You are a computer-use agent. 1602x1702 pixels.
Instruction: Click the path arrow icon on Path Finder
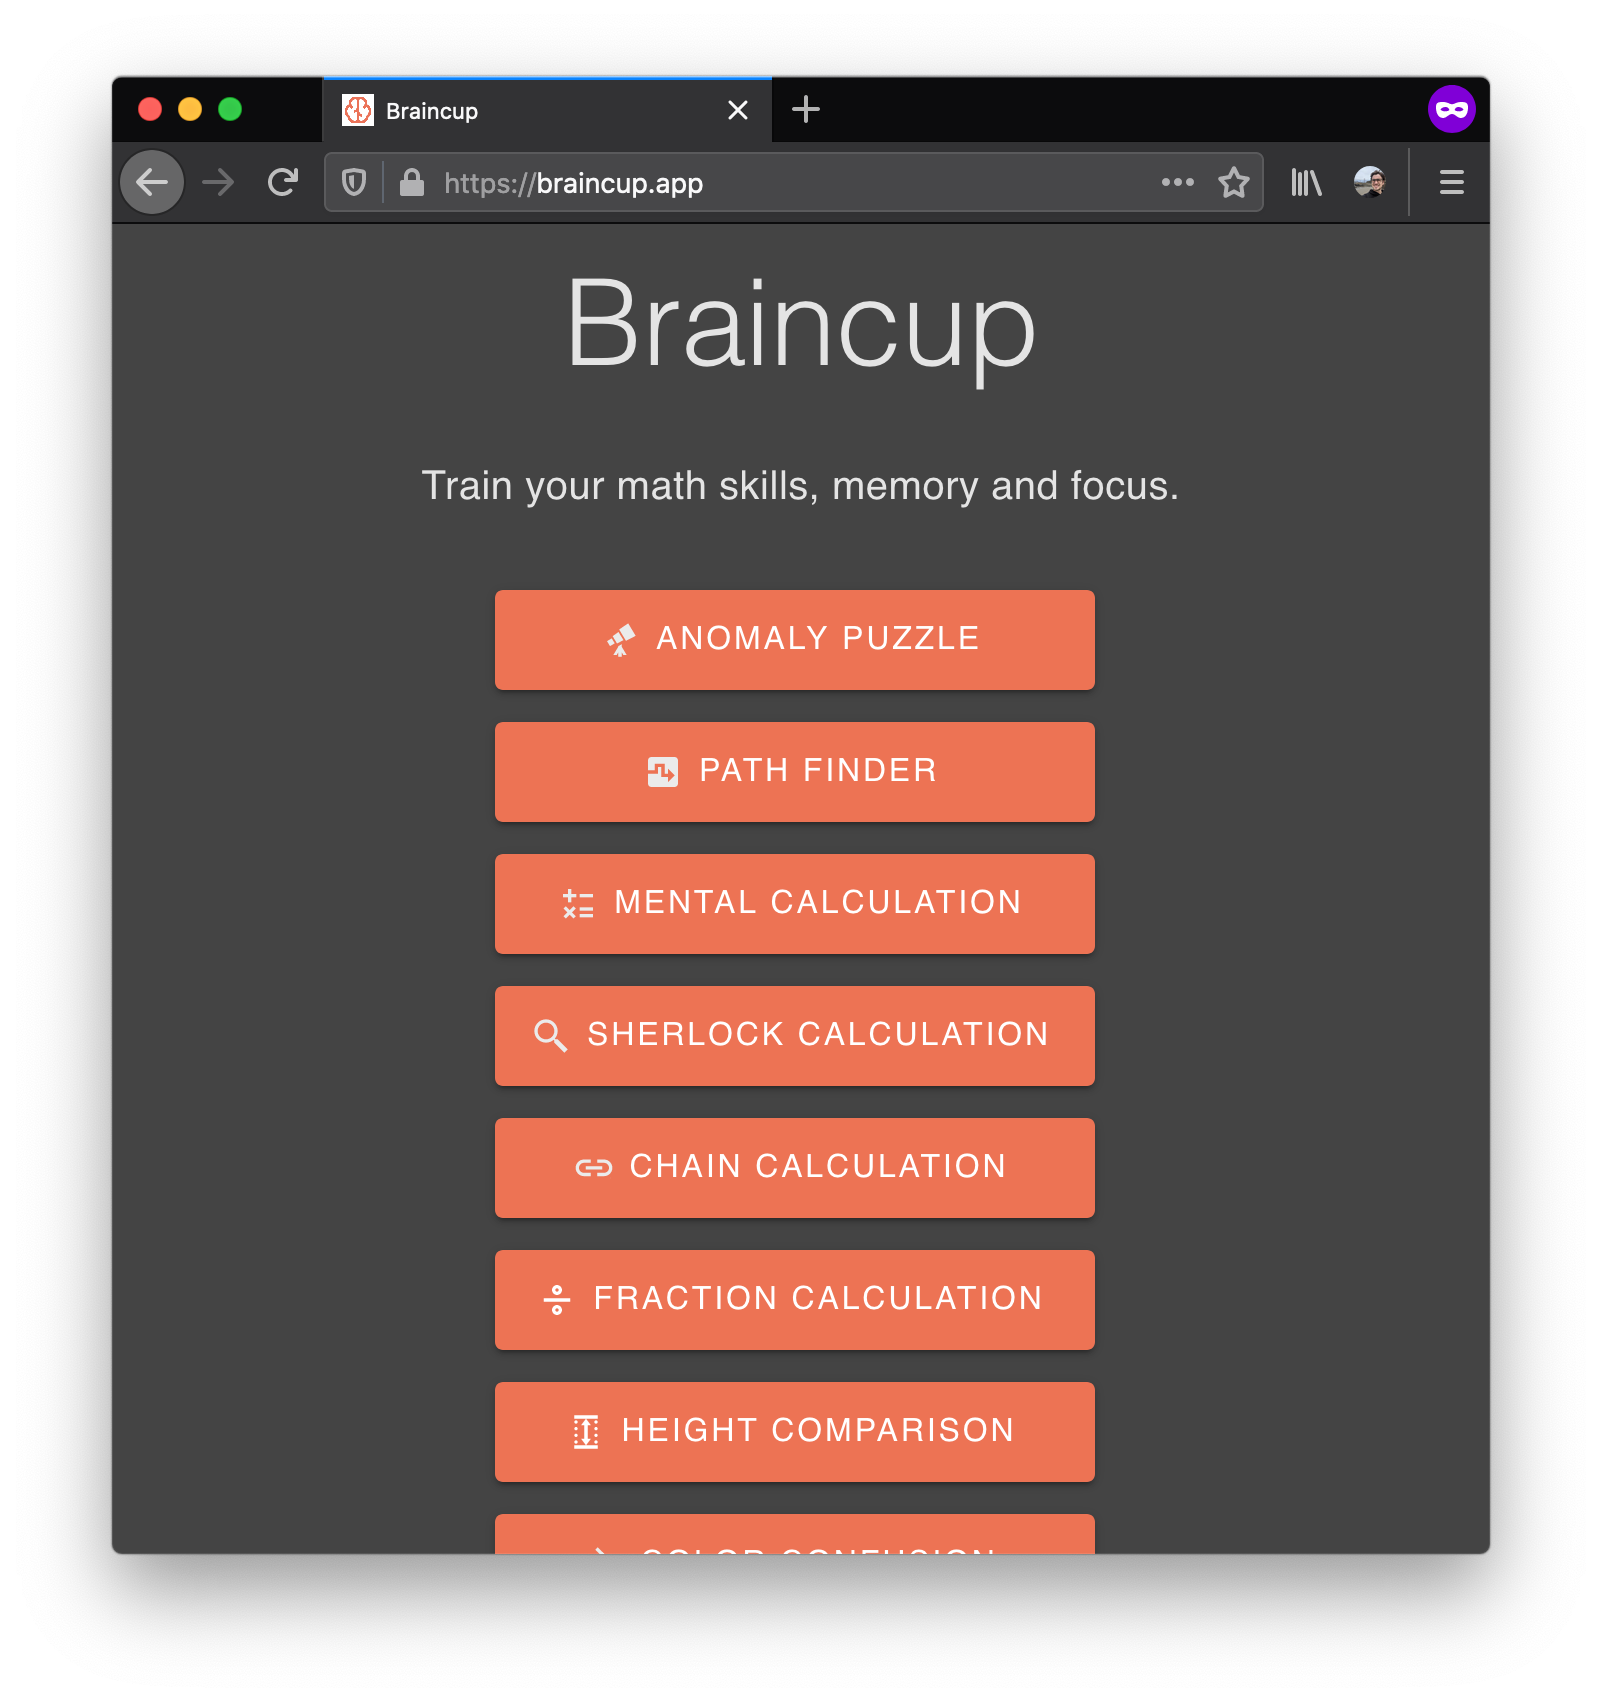663,772
